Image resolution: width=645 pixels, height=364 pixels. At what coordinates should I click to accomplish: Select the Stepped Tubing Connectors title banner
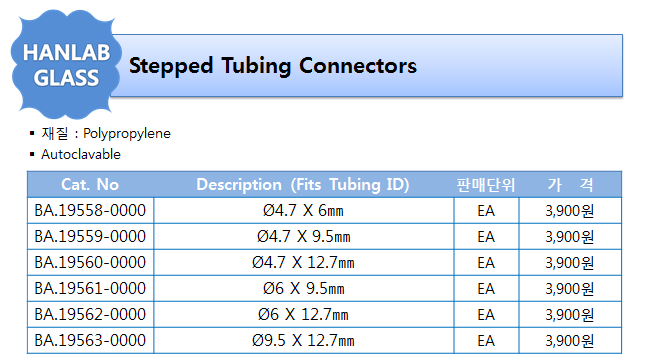click(x=366, y=66)
